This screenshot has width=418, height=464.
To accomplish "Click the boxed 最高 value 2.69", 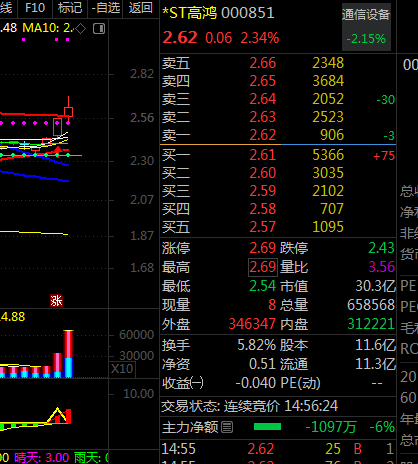I will click(263, 267).
